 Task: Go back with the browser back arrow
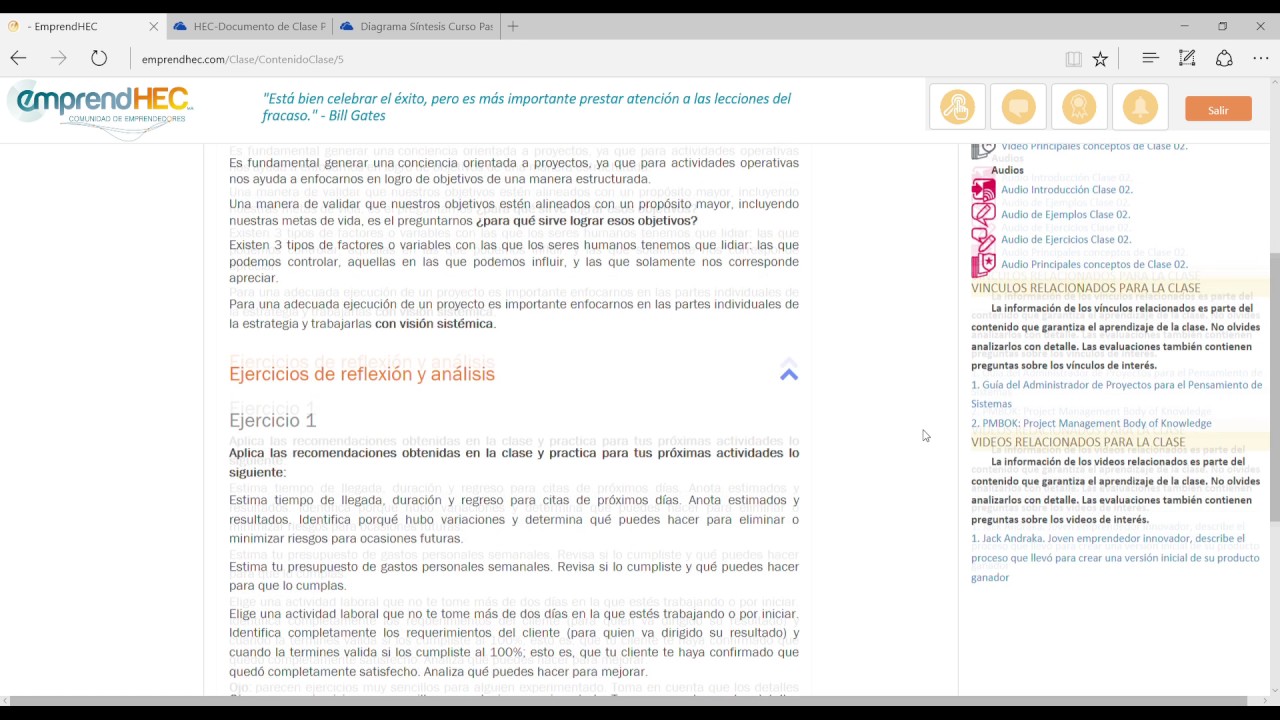click(x=19, y=58)
